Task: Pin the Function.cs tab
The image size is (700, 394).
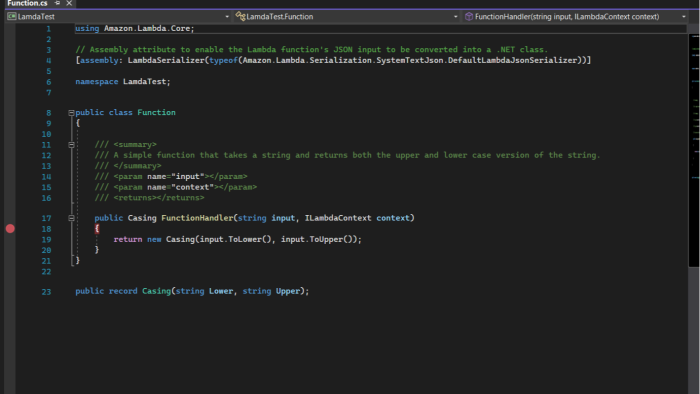Action: pyautogui.click(x=57, y=3)
